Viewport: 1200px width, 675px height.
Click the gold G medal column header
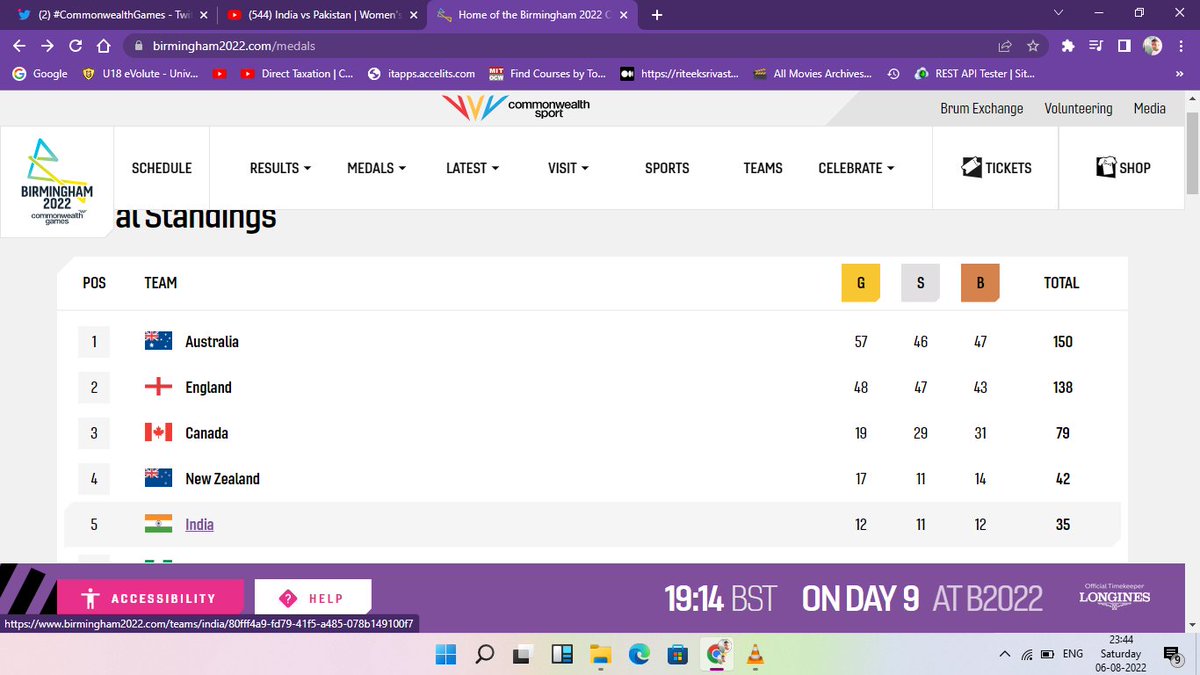coord(860,283)
